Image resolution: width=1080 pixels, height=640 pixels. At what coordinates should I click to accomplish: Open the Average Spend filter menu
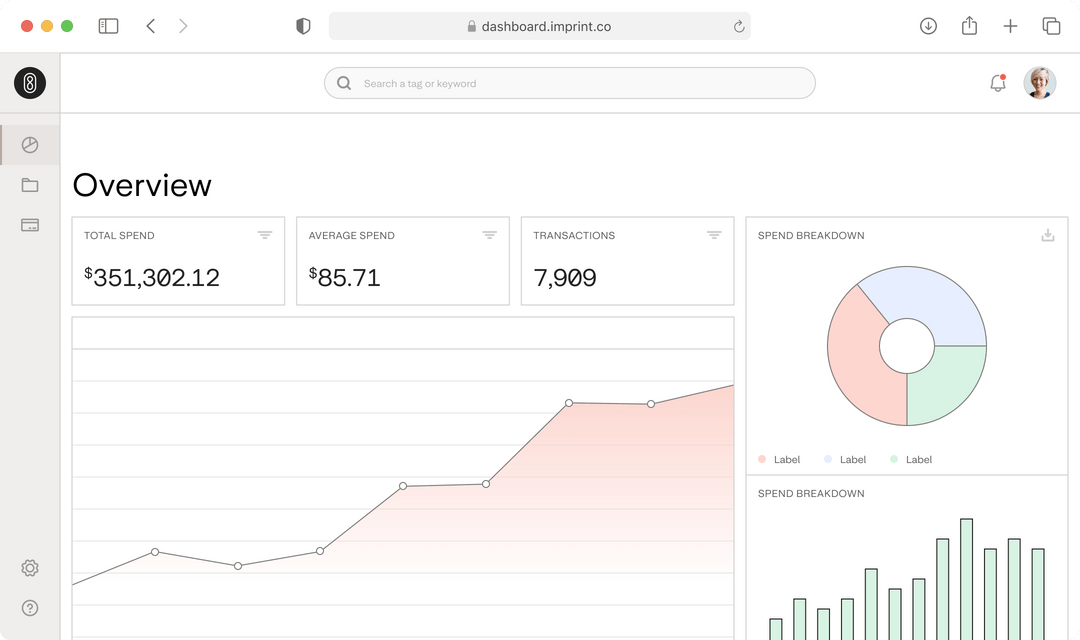tap(489, 235)
